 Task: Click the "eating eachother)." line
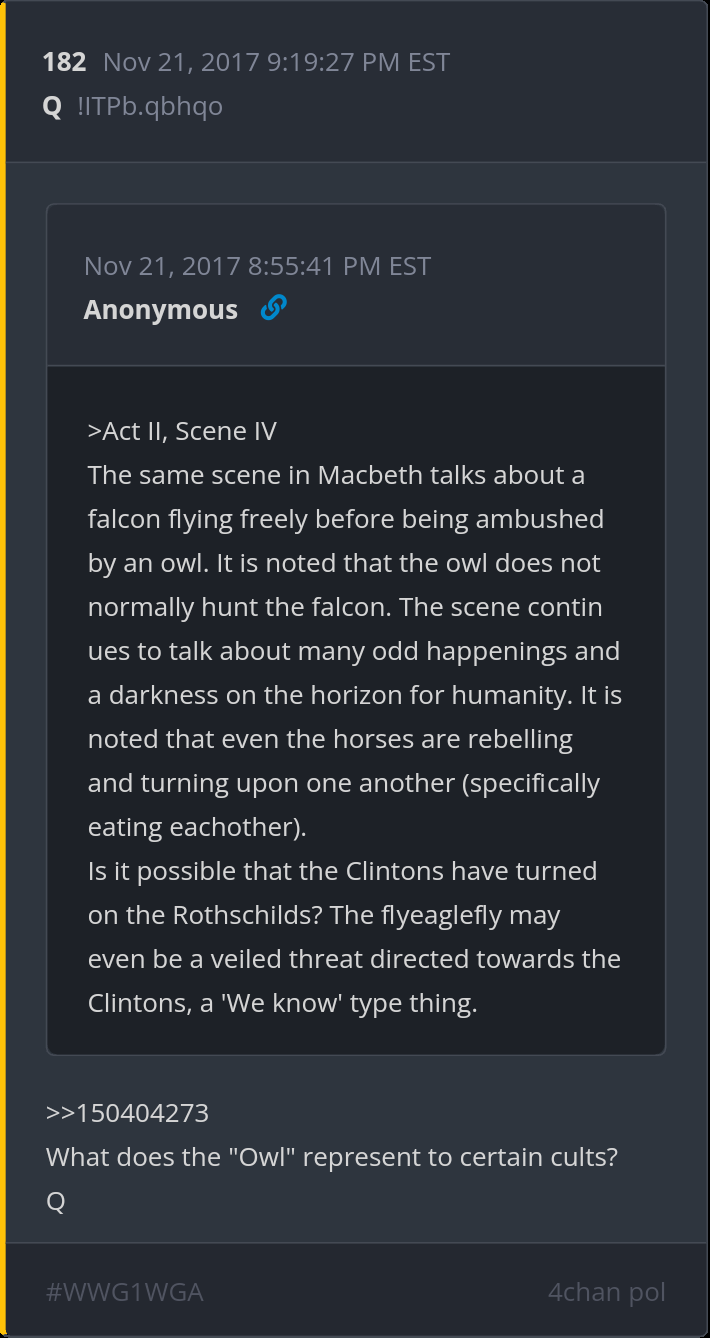[197, 827]
